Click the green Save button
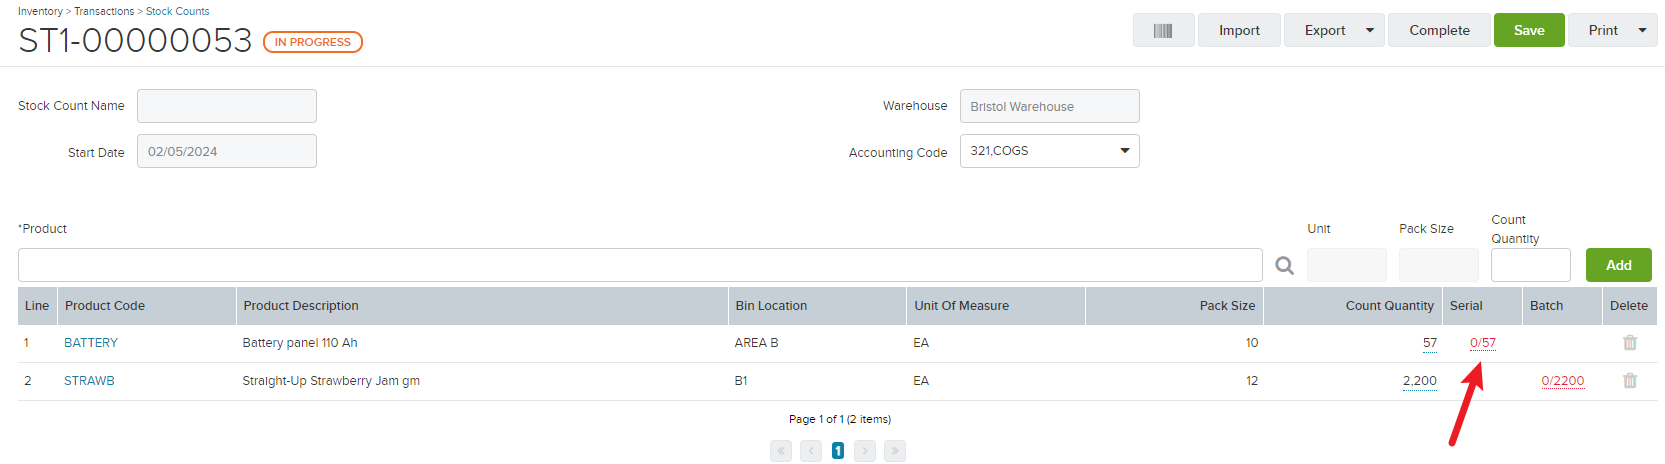The height and width of the screenshot is (464, 1665). point(1529,30)
